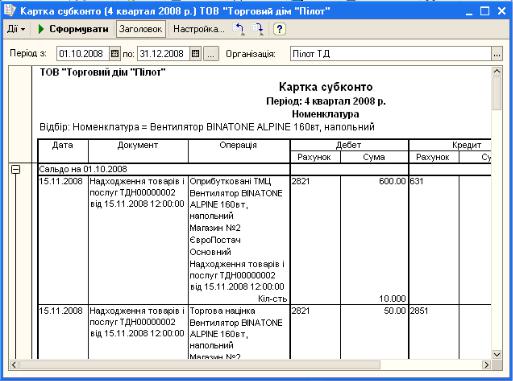Click debit account 2821 in Торгова націнка row

coord(301,311)
